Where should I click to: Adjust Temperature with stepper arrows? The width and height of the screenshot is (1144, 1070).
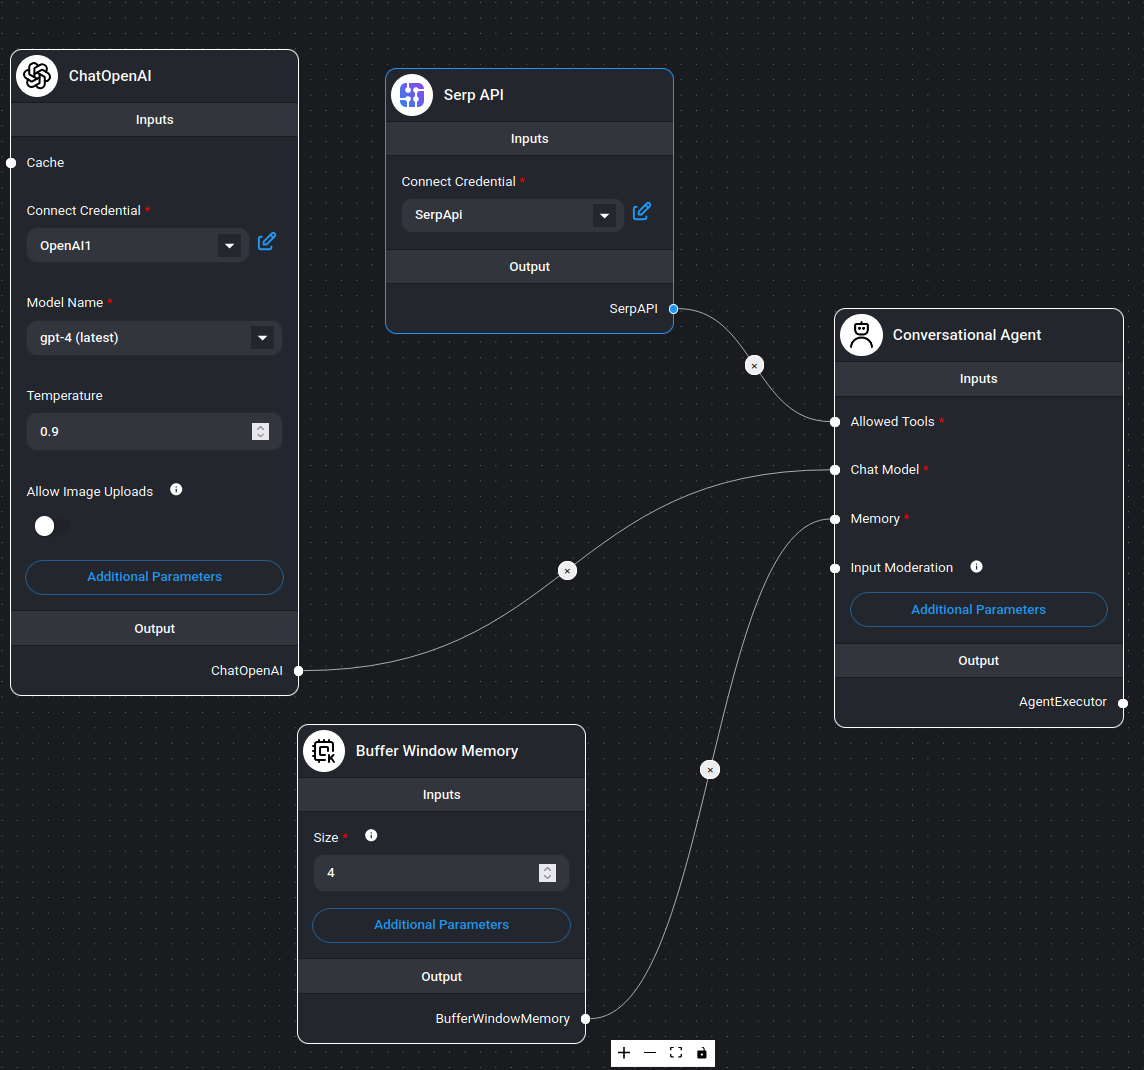260,432
